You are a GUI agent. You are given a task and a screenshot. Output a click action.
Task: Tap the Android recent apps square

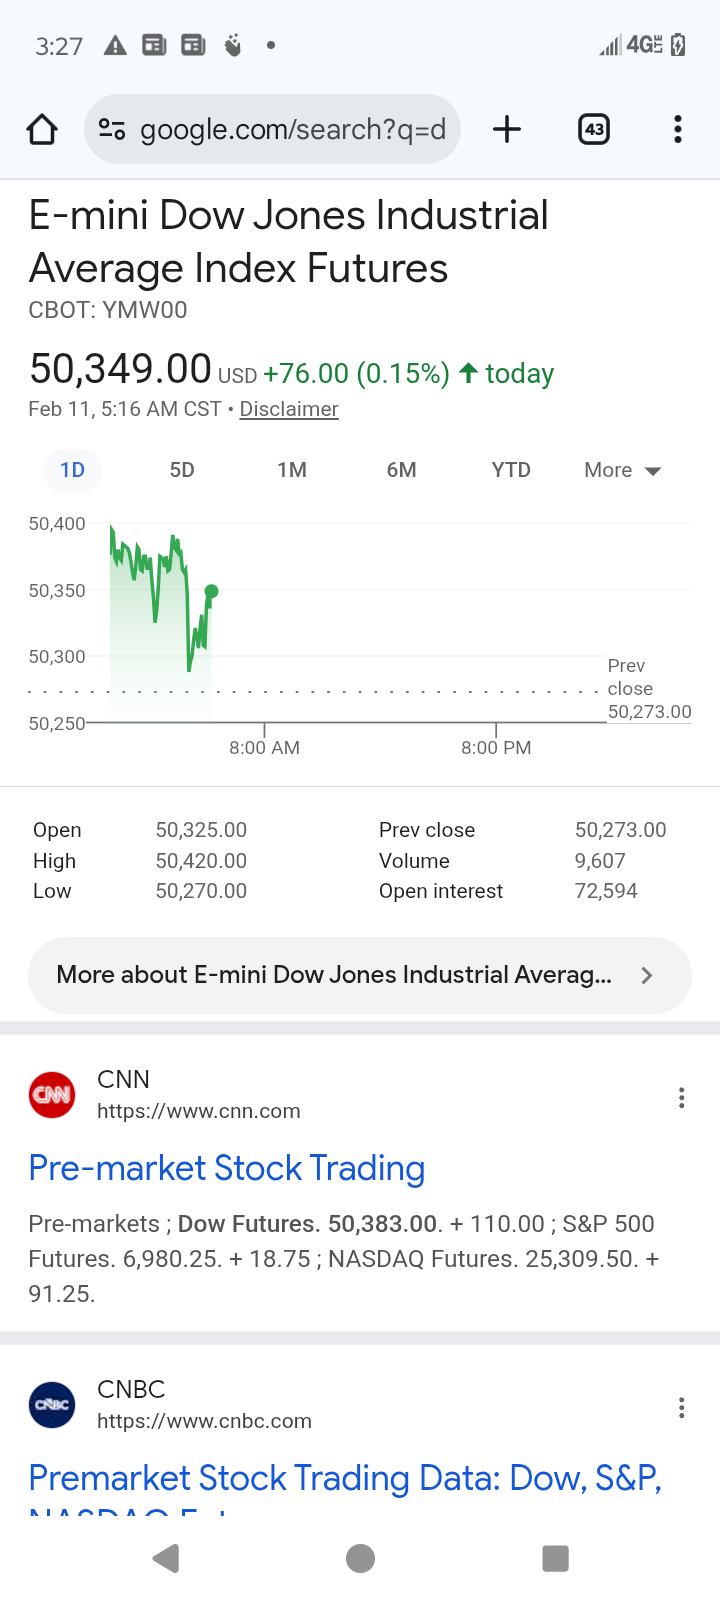(x=555, y=1558)
